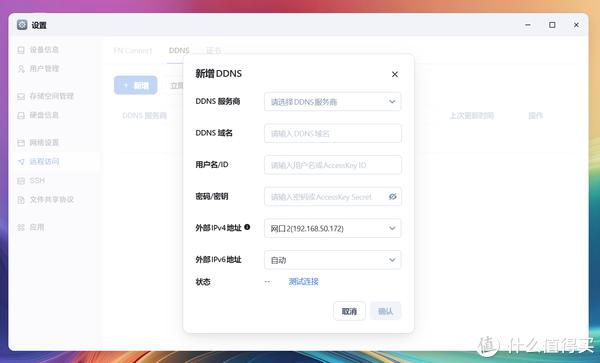This screenshot has height=363, width=600.
Task: Click the info icon beside 外部IPv4地址
Action: [x=247, y=227]
